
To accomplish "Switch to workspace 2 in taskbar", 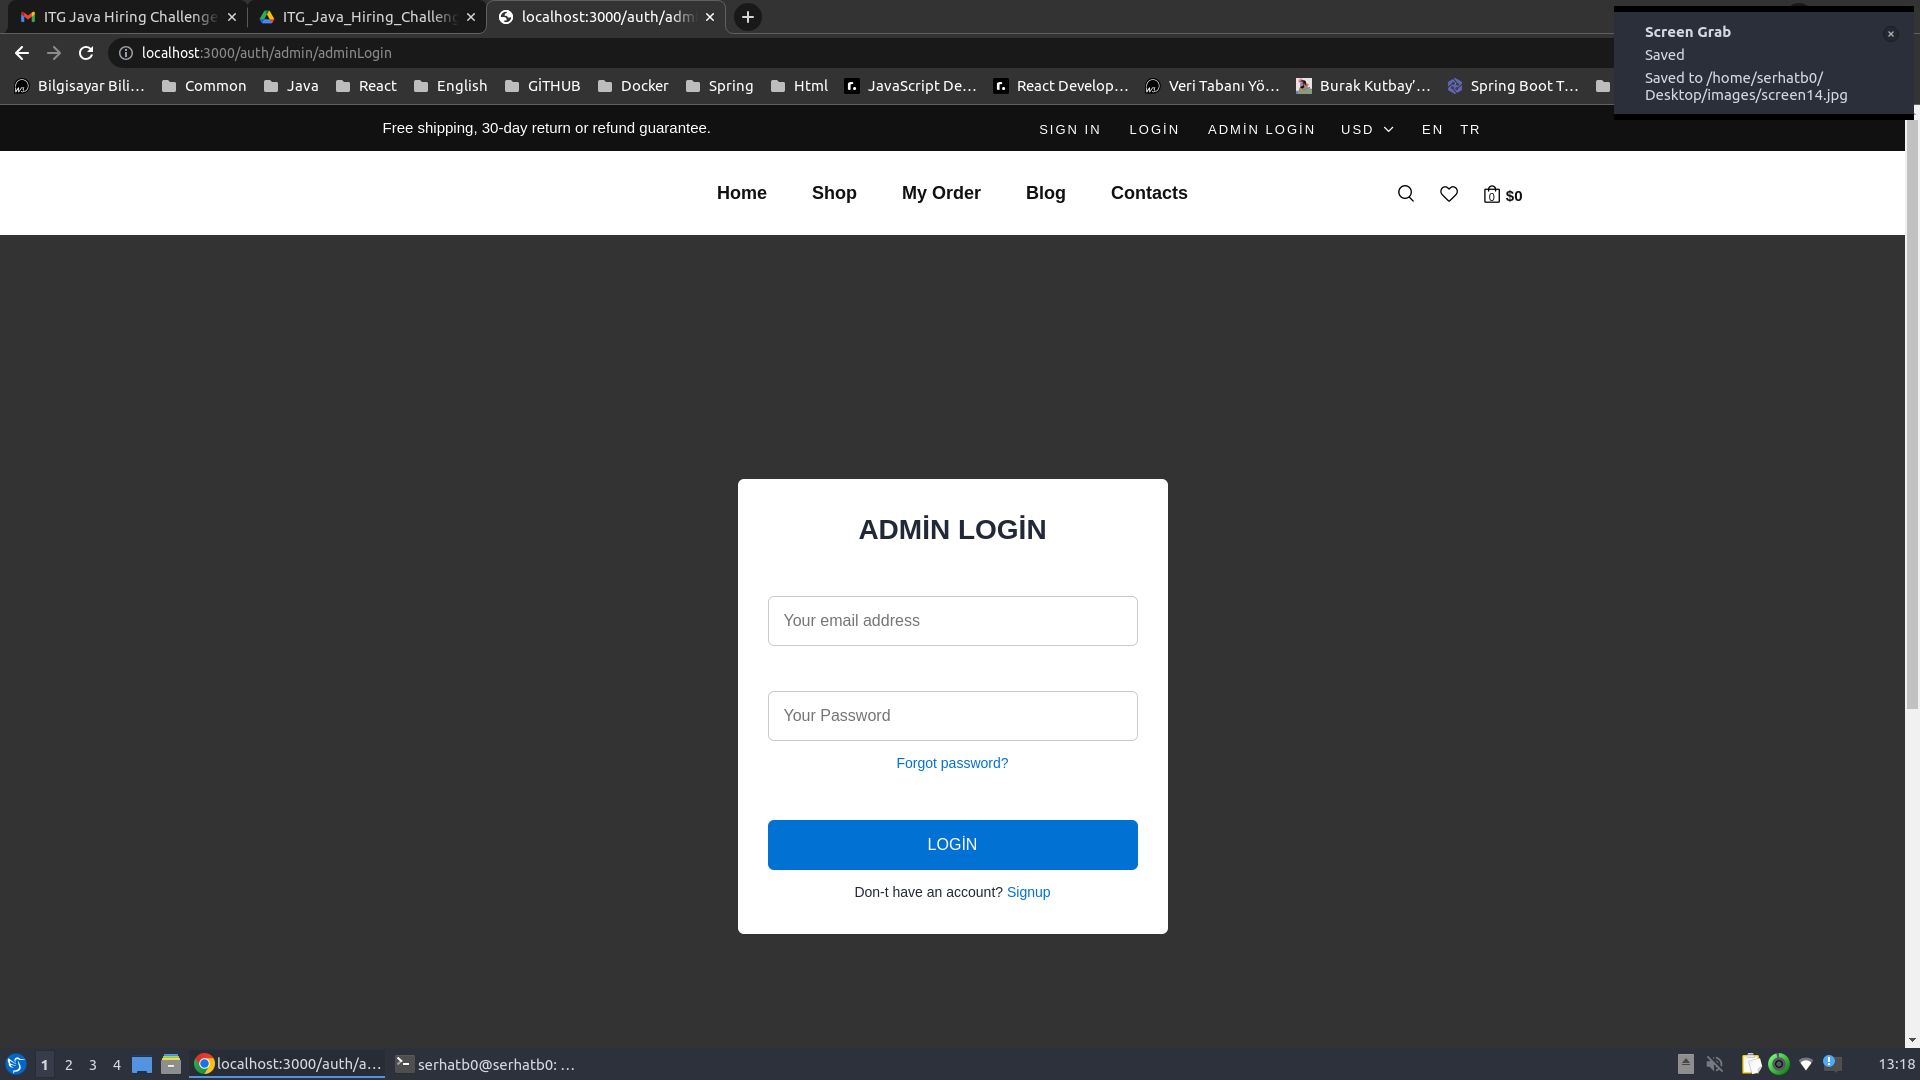I will point(68,1065).
